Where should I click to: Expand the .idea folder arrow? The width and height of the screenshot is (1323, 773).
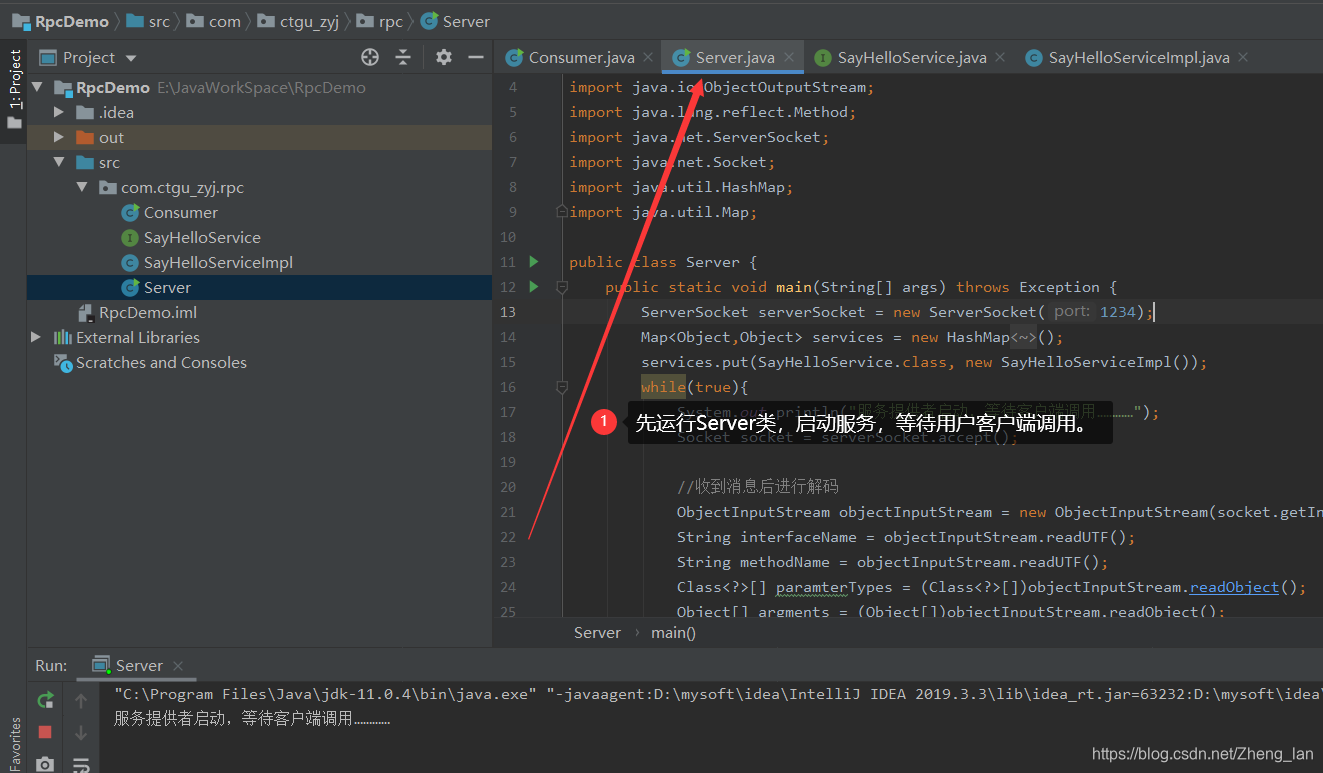[x=60, y=112]
